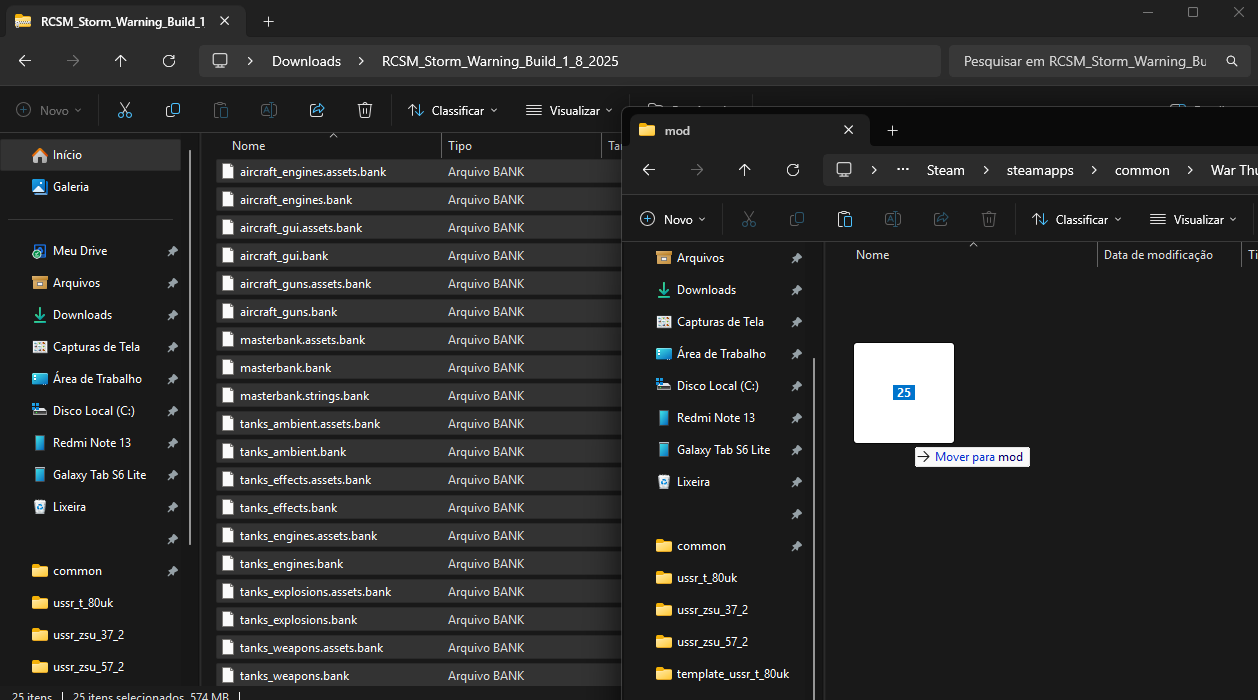Add a new tab in the mod window
Screen dimensions: 1258x700
[893, 130]
